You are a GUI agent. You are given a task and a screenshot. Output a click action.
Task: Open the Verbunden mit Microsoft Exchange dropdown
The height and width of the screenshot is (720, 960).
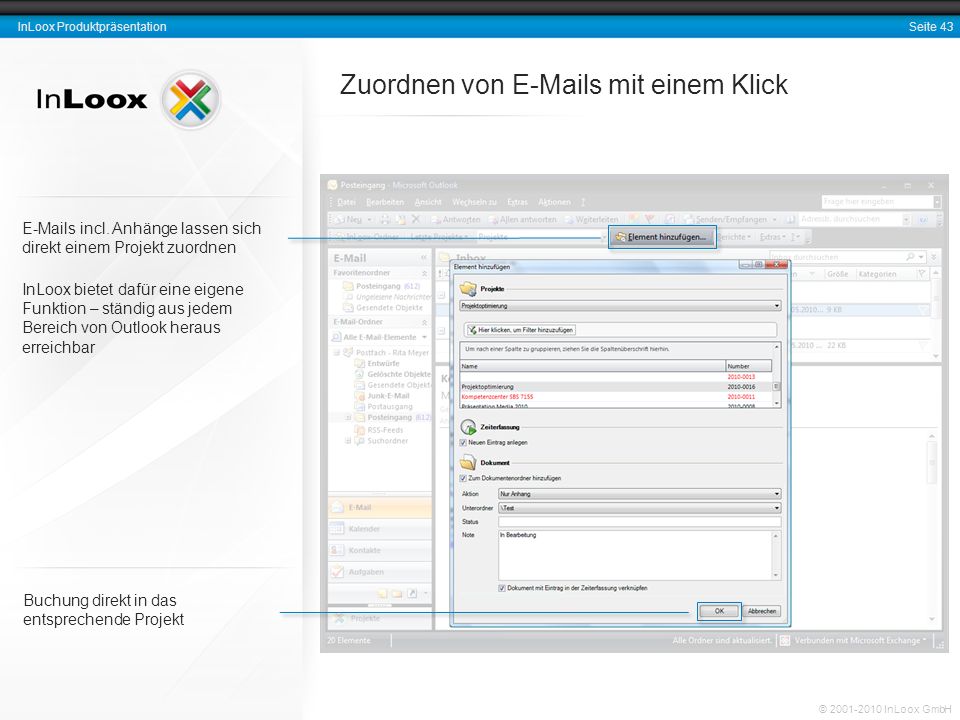[x=924, y=640]
